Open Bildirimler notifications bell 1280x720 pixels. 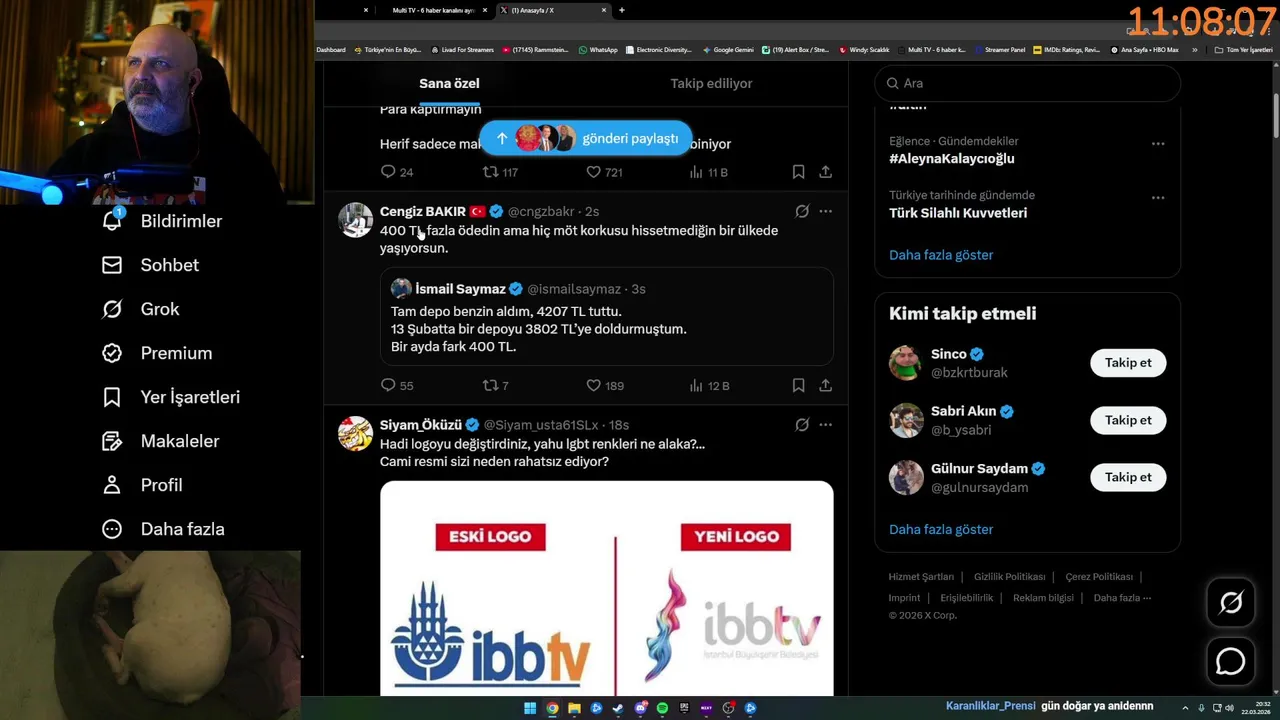(x=160, y=221)
